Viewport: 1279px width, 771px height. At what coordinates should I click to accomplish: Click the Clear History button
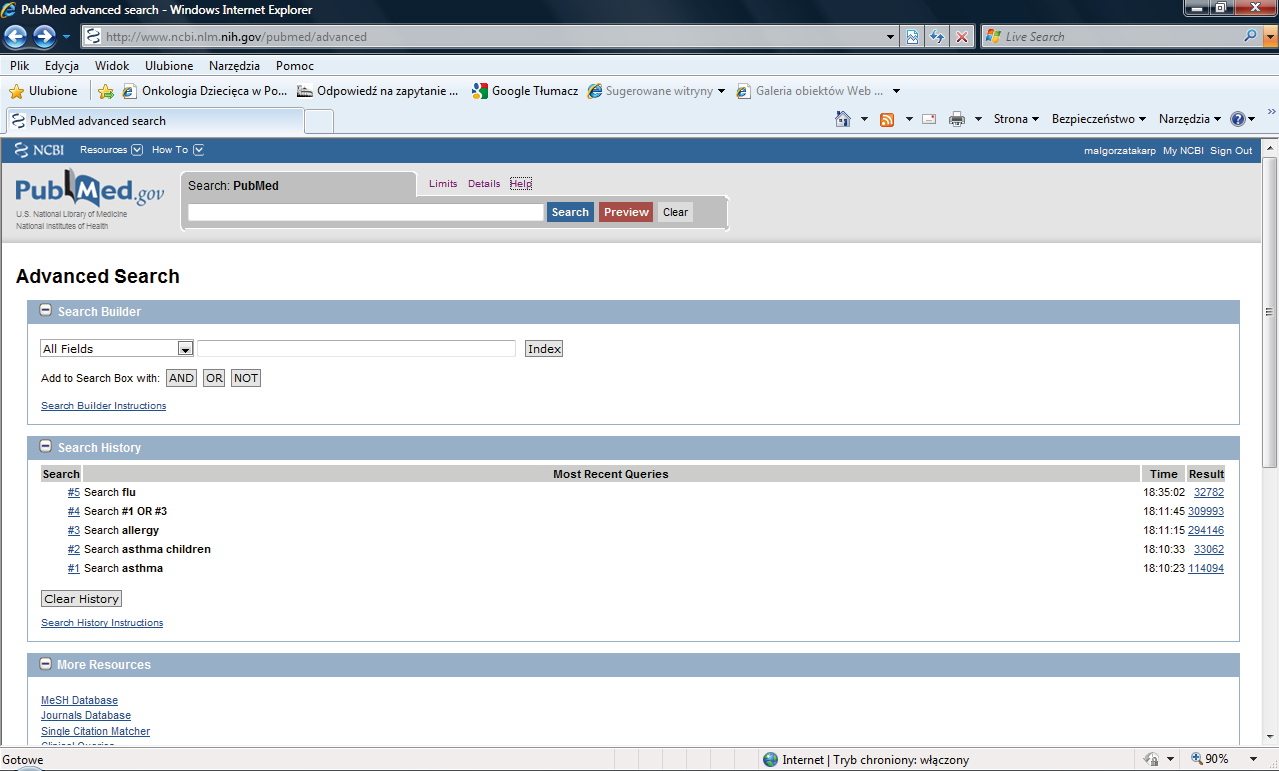pyautogui.click(x=82, y=599)
